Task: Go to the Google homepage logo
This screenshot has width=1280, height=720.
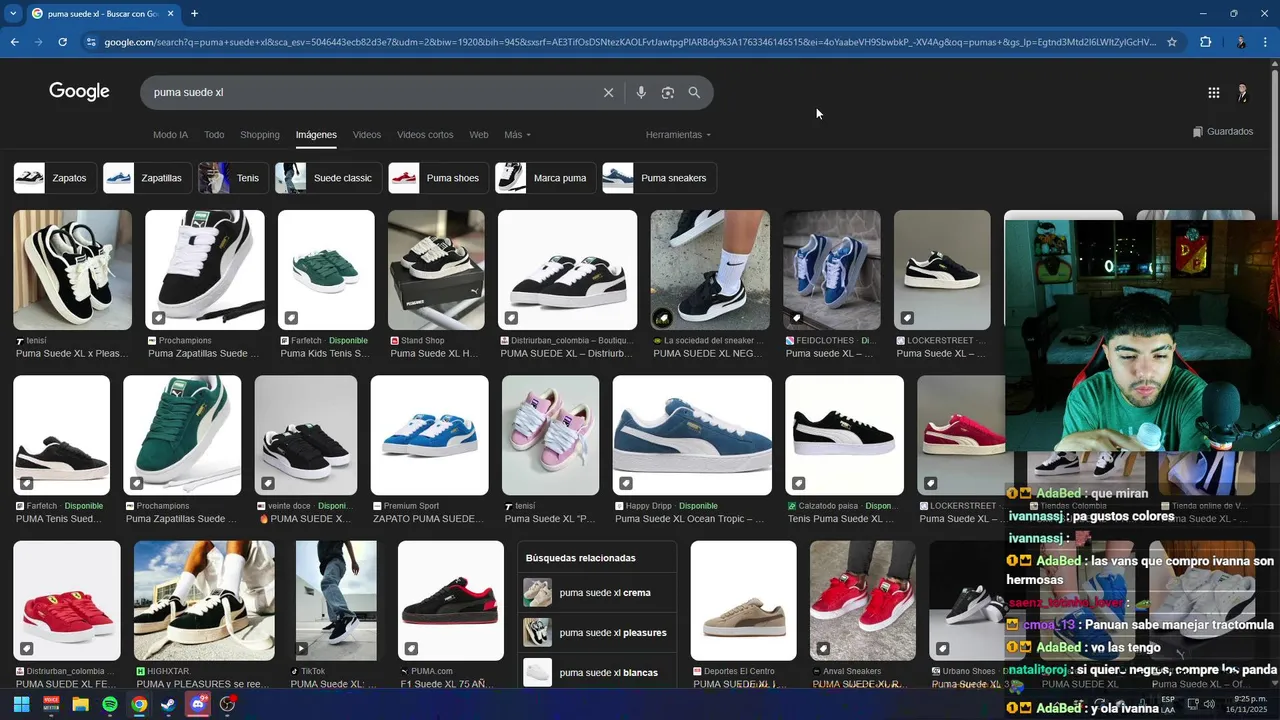Action: coord(79,92)
